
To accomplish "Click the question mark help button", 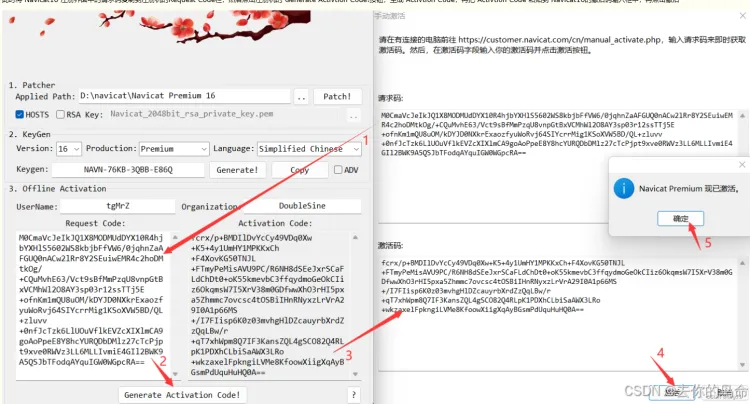I will [x=354, y=395].
